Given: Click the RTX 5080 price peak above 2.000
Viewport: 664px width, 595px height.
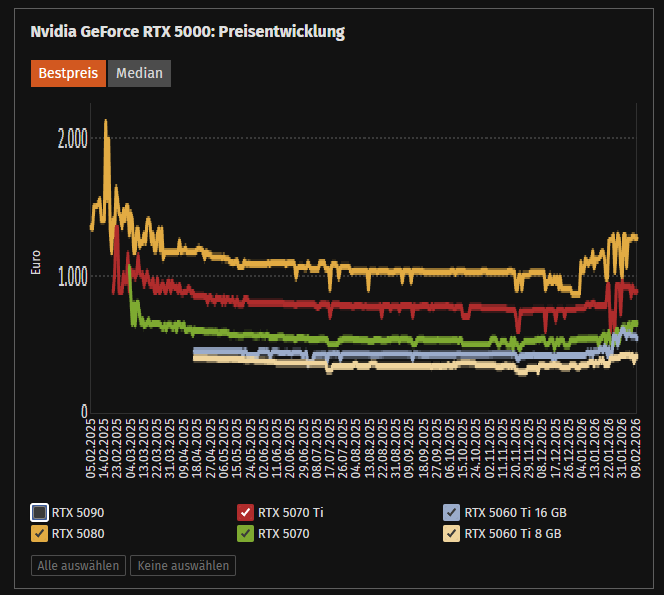Looking at the screenshot, I should [x=106, y=122].
